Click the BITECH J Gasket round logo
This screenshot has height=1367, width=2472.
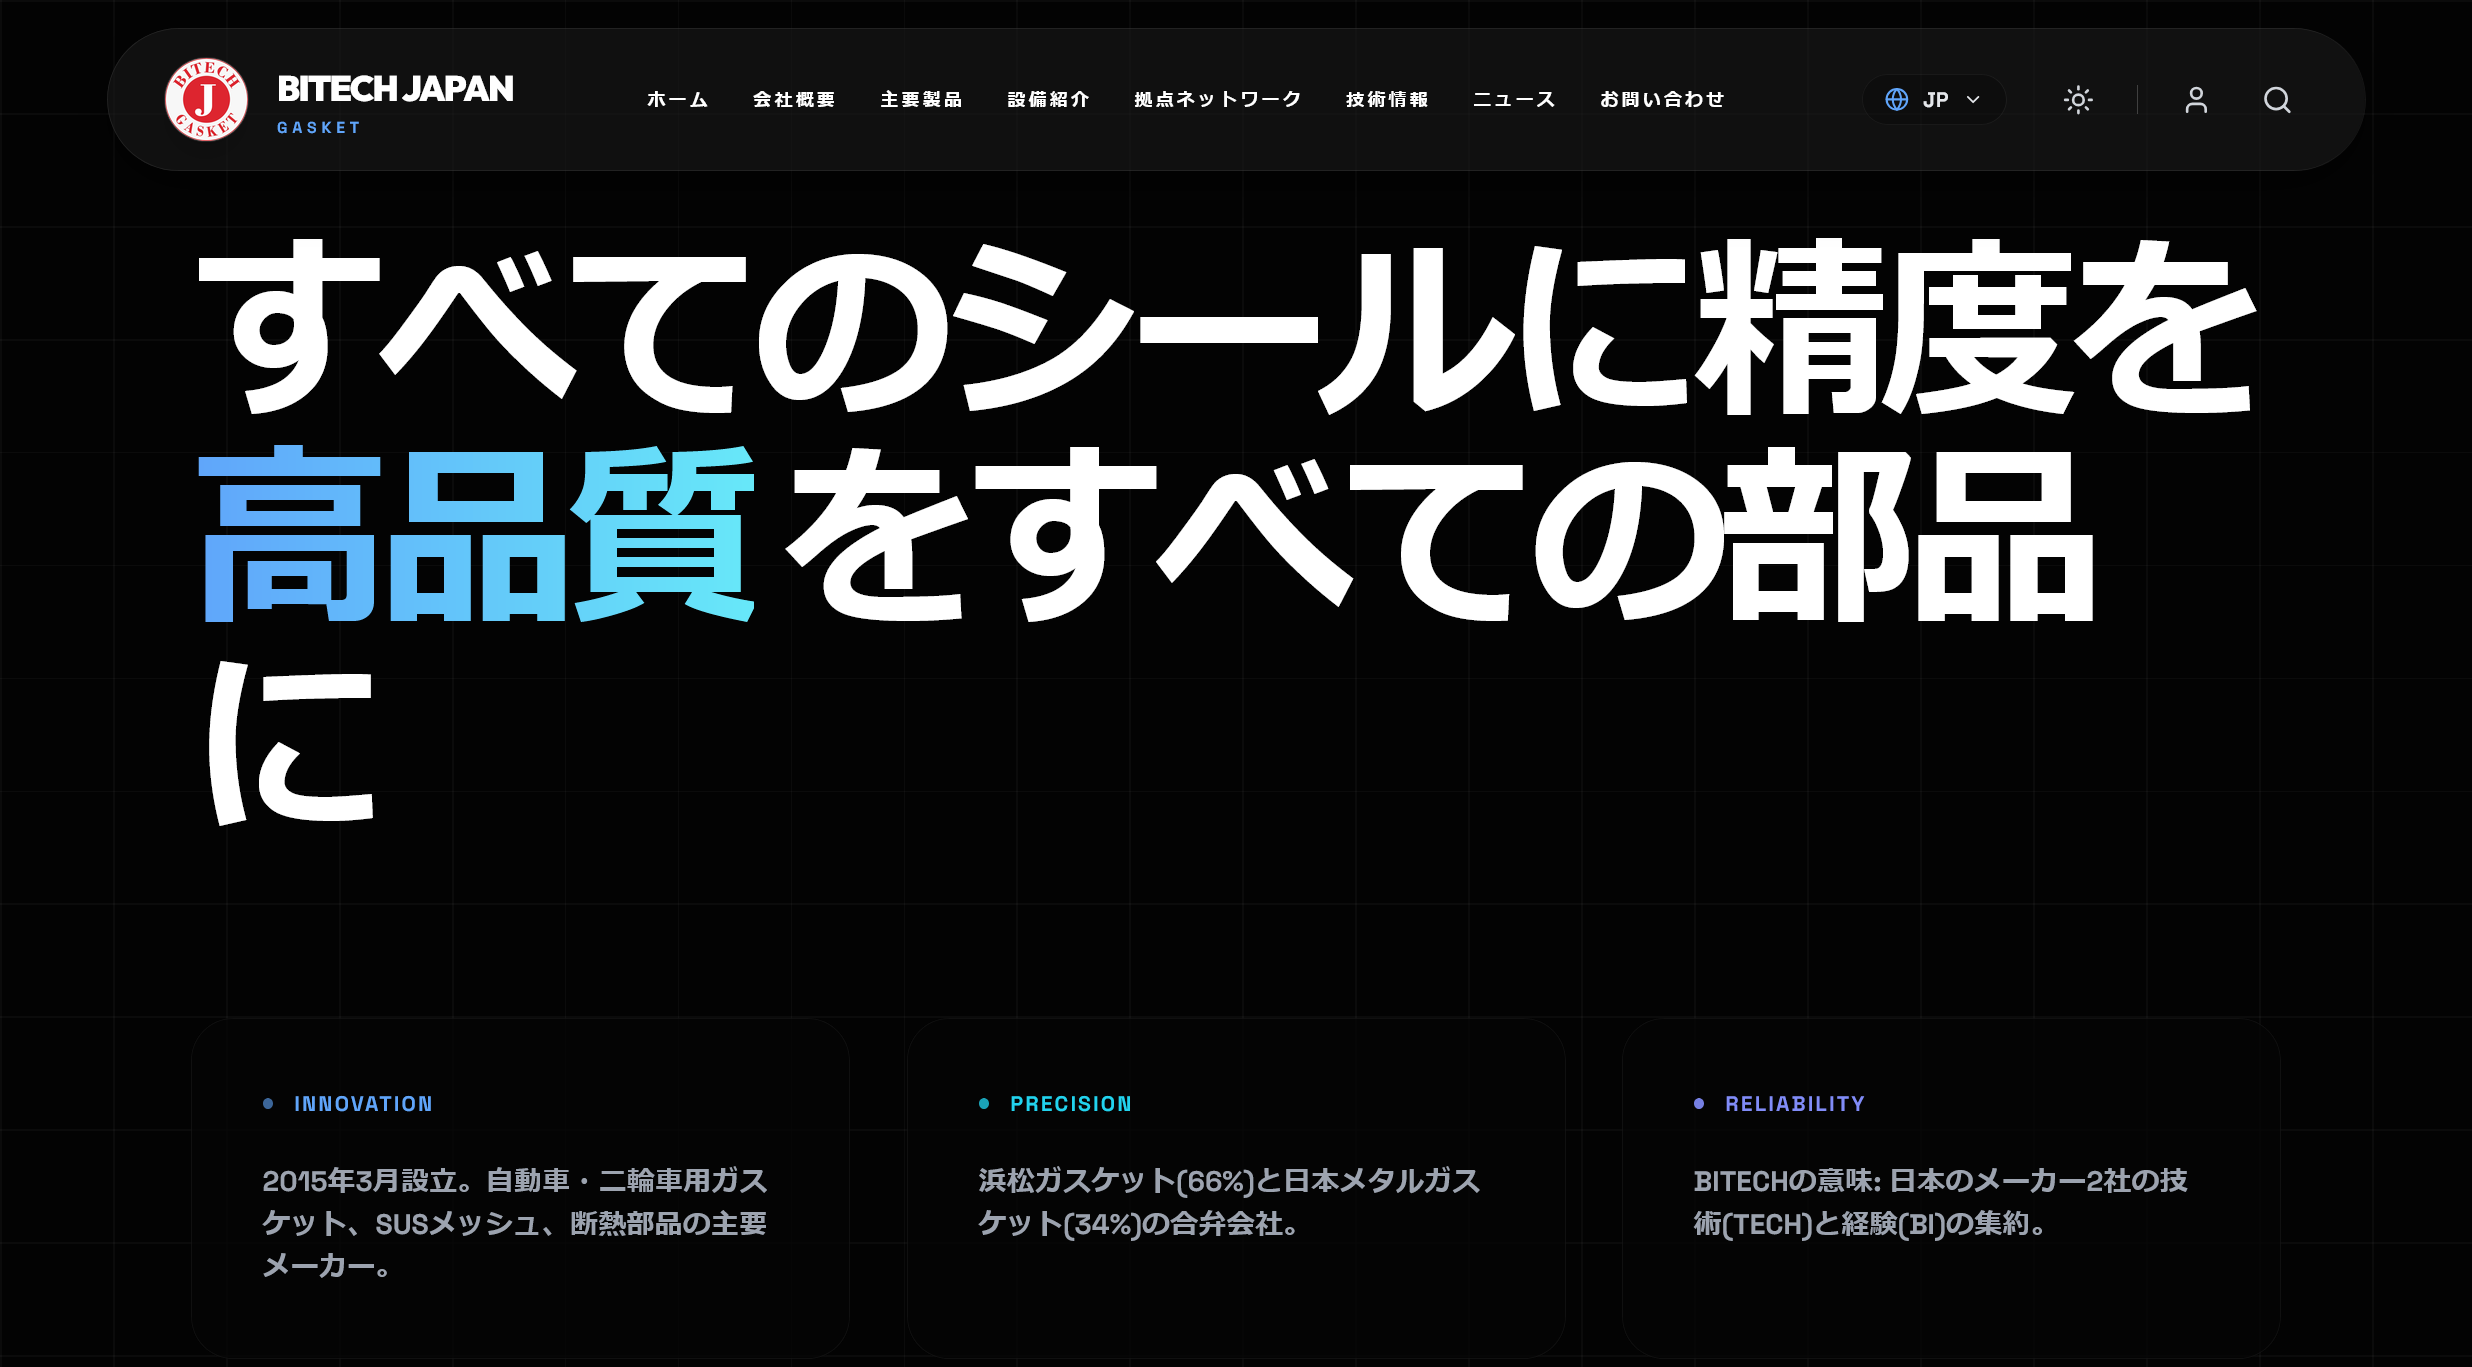[206, 99]
